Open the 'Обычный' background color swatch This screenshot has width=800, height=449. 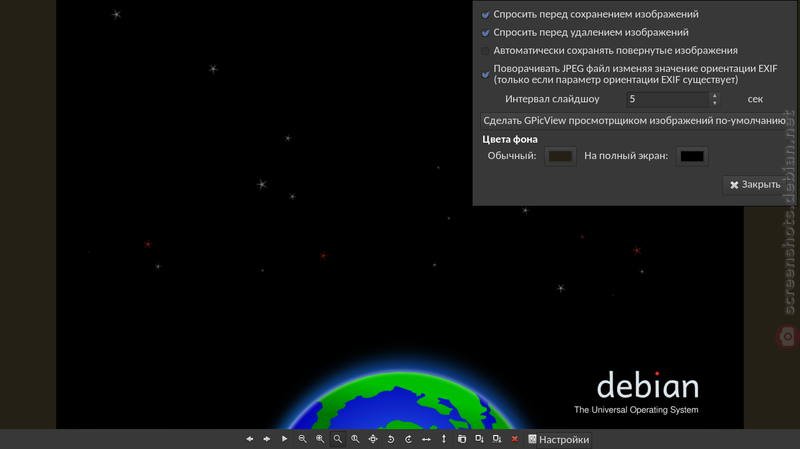tap(560, 156)
